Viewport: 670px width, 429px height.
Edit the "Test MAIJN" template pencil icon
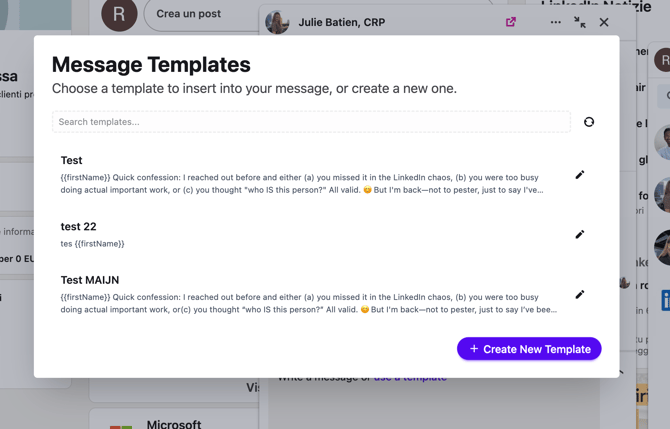580,295
